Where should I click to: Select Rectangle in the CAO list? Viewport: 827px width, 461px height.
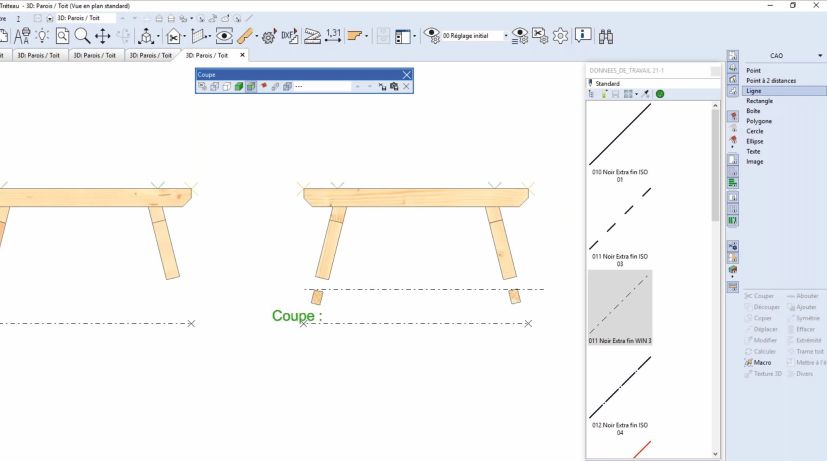(x=759, y=101)
